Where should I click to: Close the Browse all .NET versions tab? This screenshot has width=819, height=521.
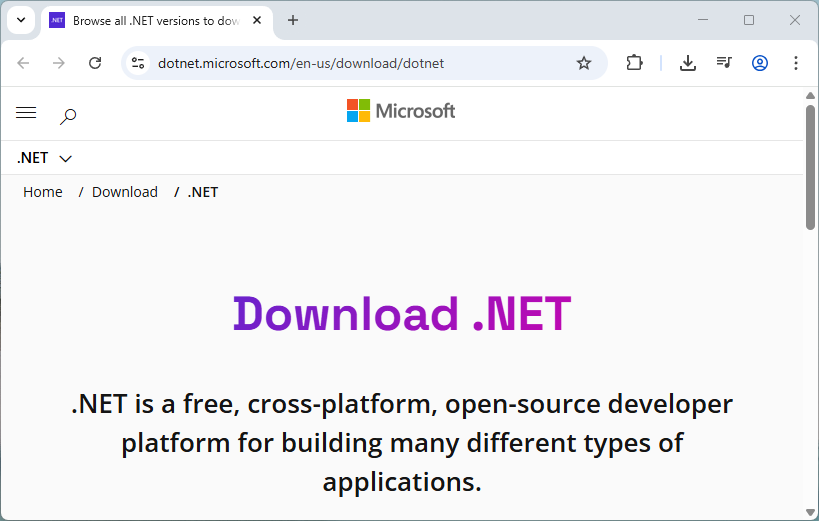pyautogui.click(x=257, y=20)
